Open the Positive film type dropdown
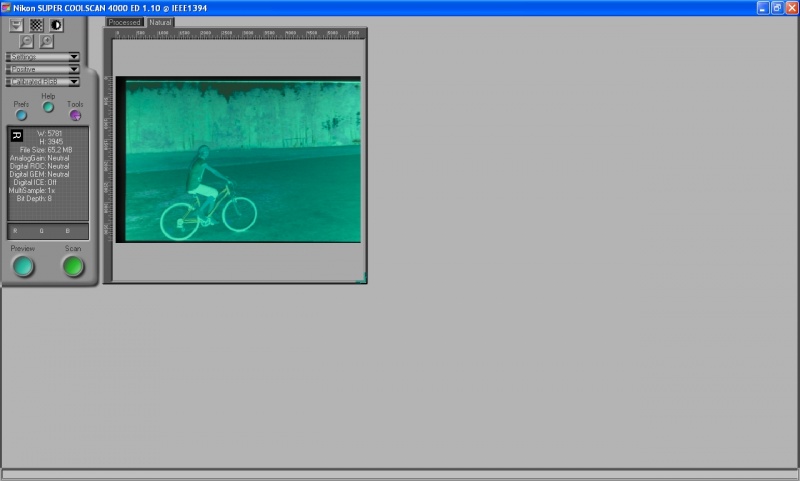 [42, 69]
